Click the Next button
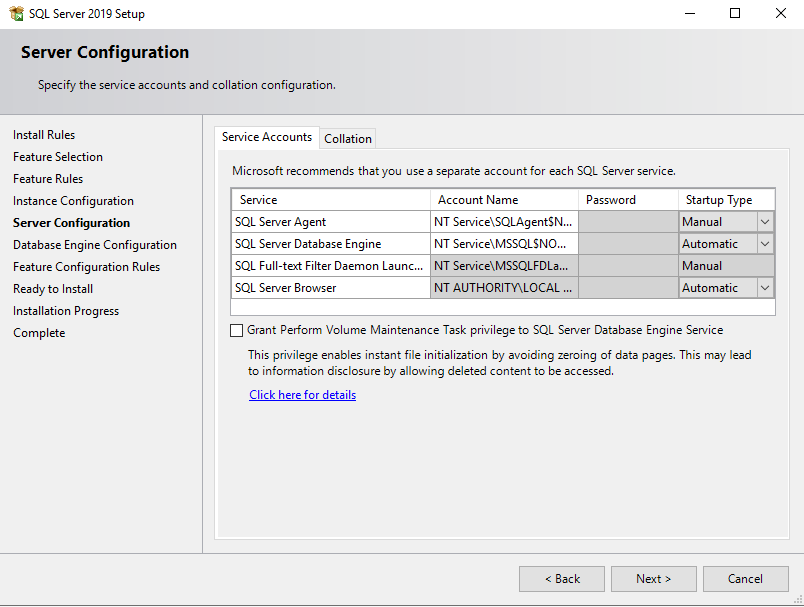 pos(653,578)
